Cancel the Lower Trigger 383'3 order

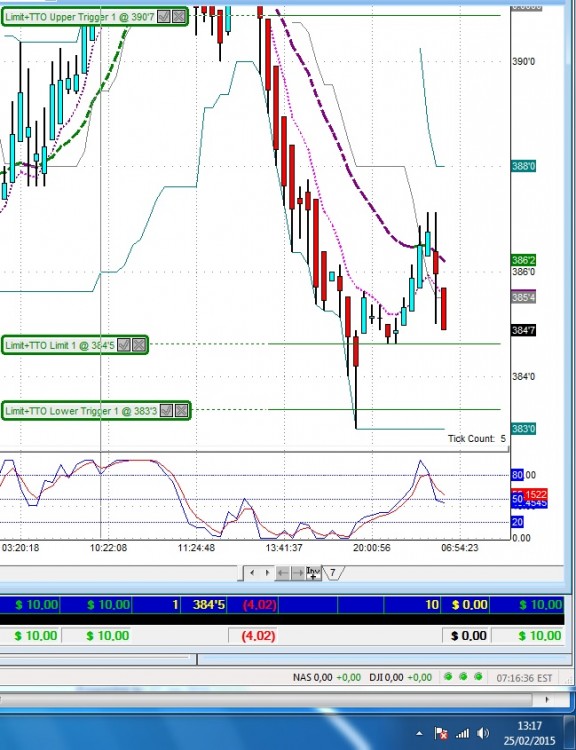coord(181,410)
